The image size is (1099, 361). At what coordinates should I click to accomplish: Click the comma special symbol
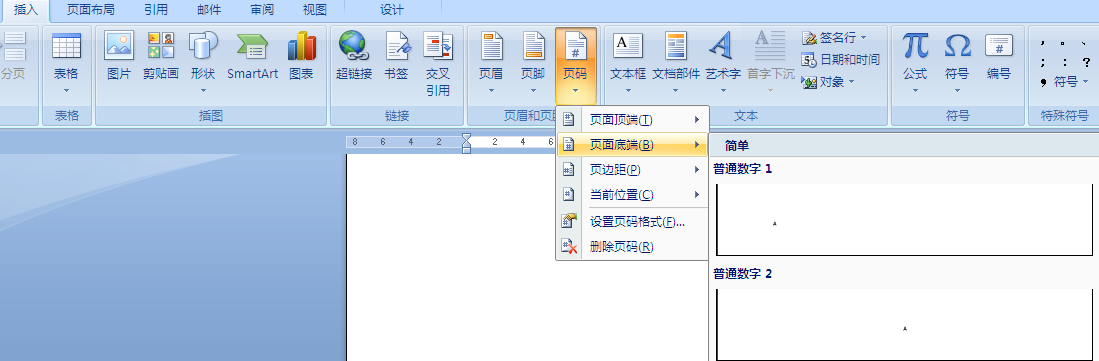[1044, 43]
